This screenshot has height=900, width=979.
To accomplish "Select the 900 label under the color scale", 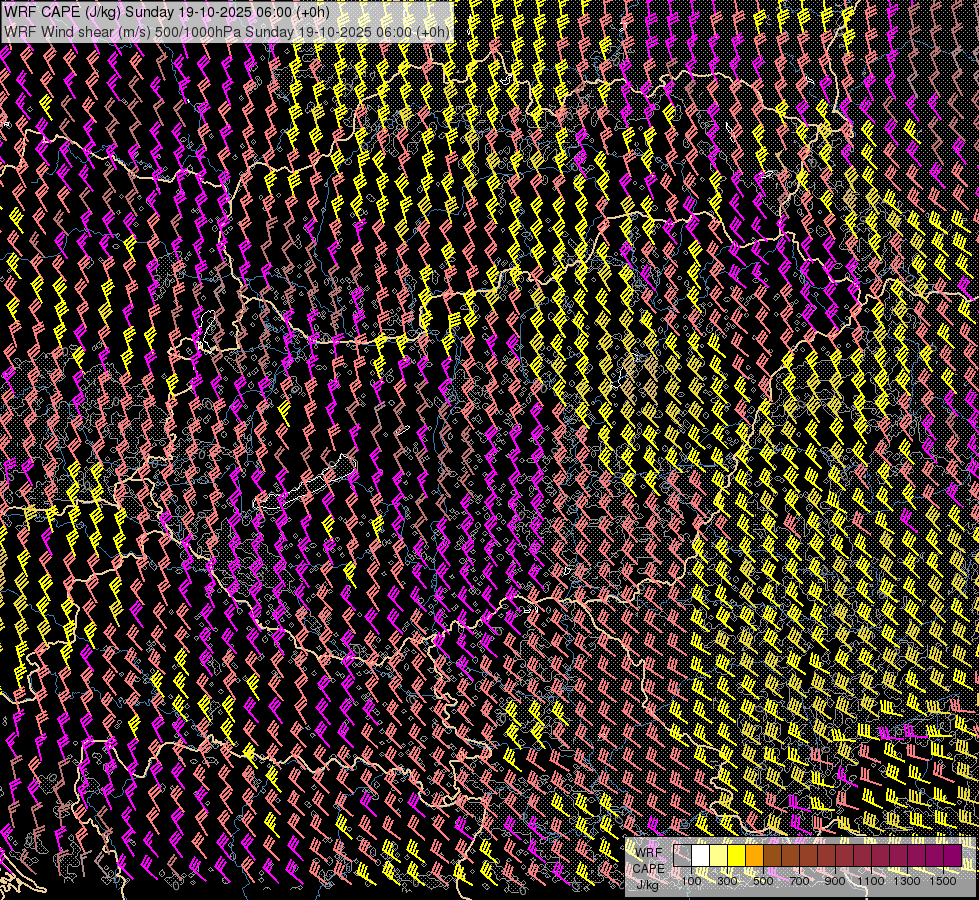I will tap(835, 881).
